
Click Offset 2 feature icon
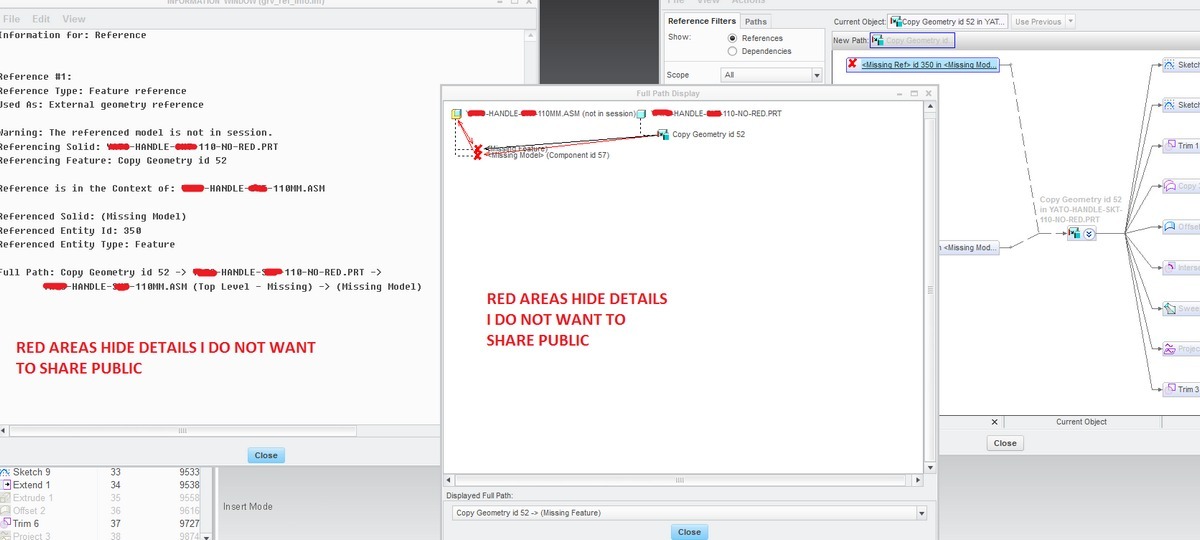coord(5,511)
